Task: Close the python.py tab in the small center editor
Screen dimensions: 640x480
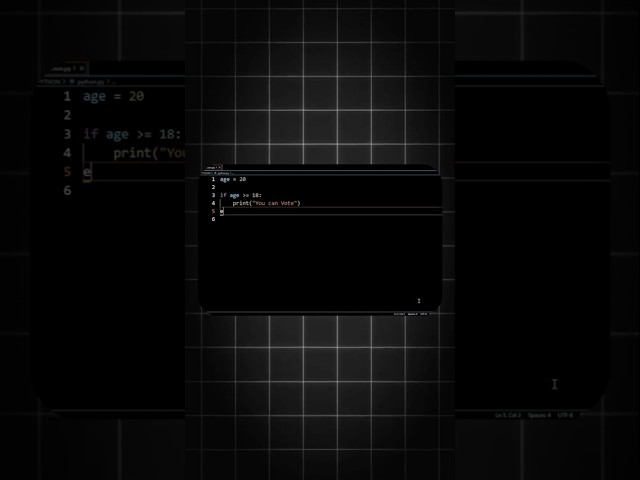Action: click(220, 167)
